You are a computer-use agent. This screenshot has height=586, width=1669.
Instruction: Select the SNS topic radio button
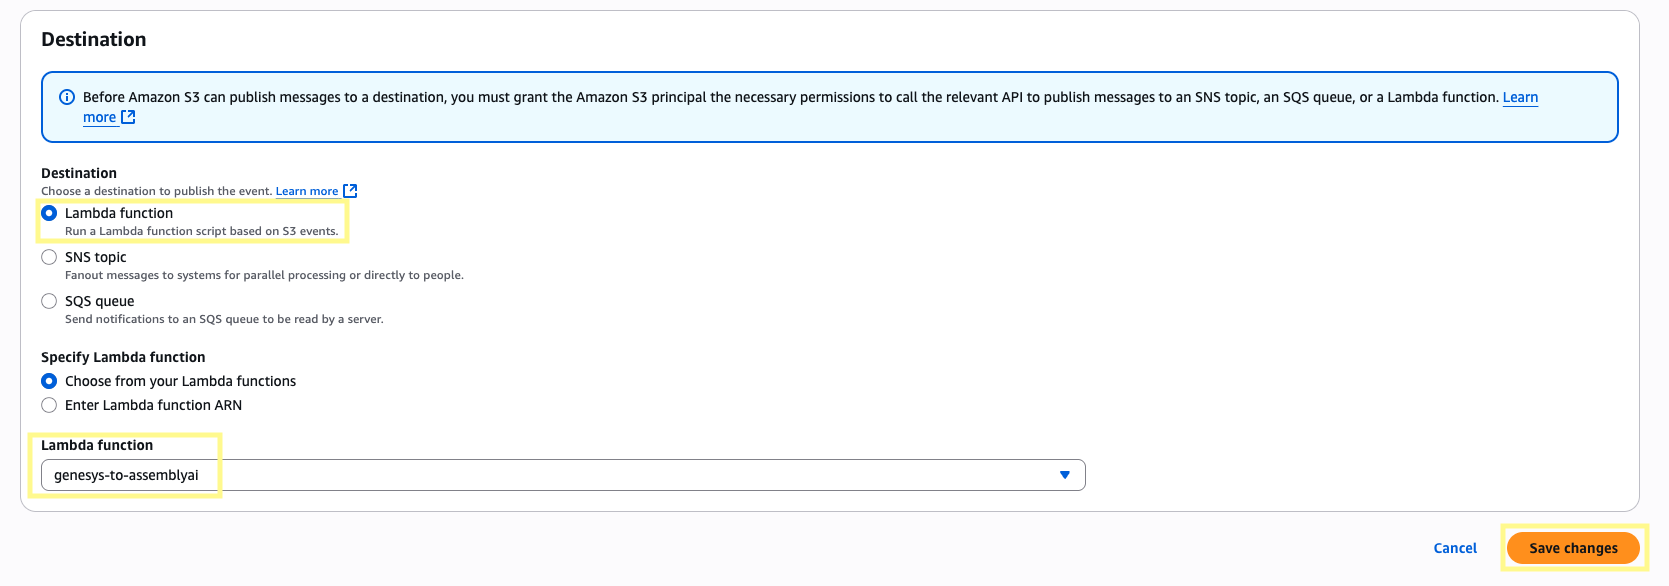point(49,257)
